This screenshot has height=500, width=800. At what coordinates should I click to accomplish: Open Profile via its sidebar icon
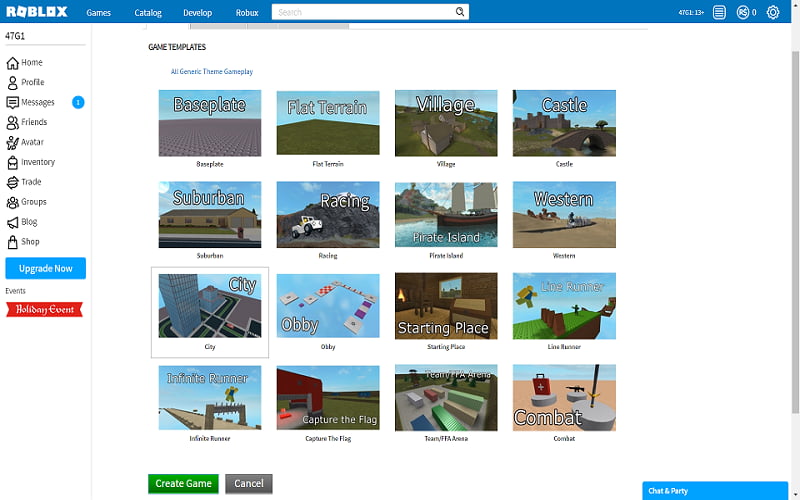tap(13, 82)
